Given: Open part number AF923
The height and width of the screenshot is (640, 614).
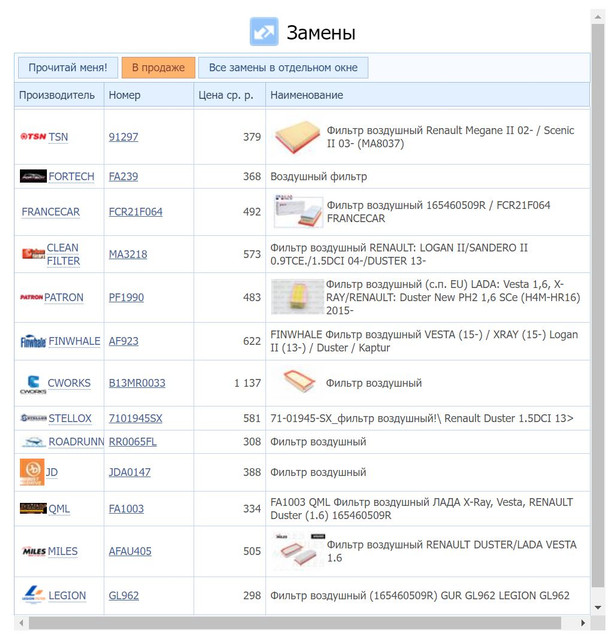Looking at the screenshot, I should coord(123,341).
